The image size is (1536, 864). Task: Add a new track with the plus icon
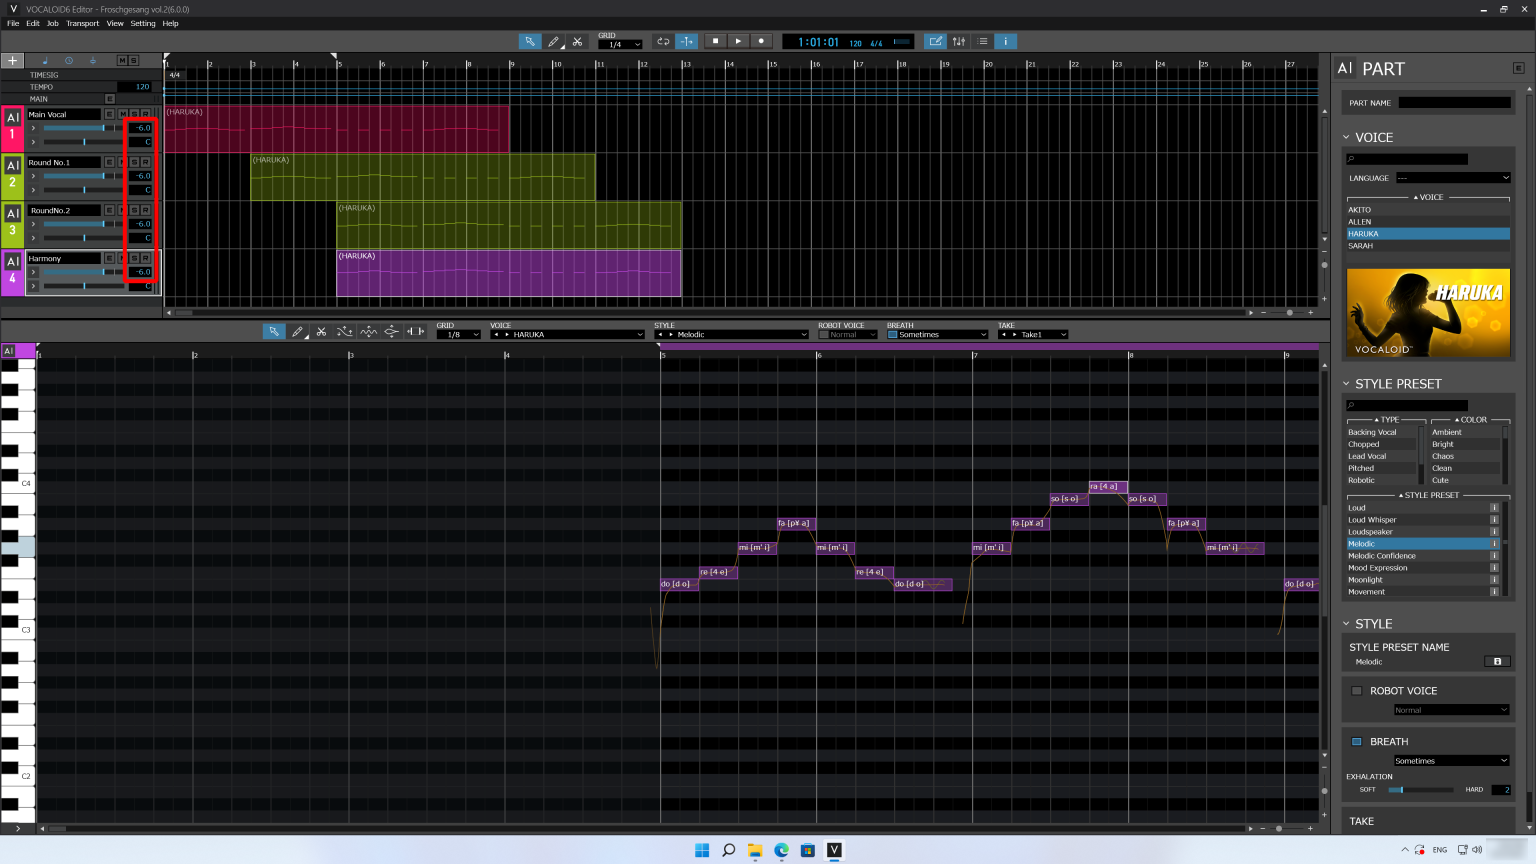pyautogui.click(x=12, y=60)
